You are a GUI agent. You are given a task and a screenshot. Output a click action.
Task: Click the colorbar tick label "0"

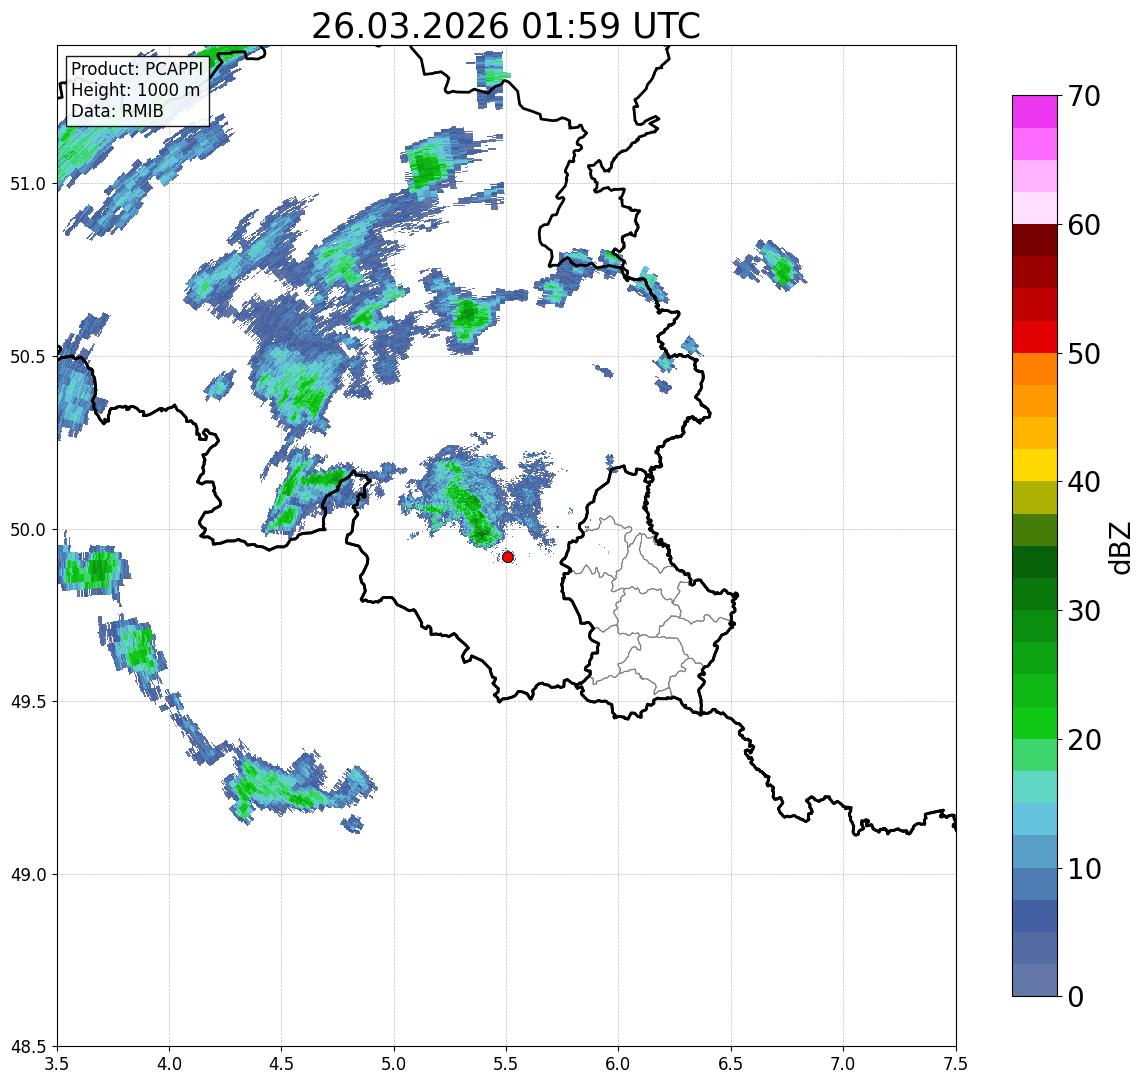click(1076, 996)
